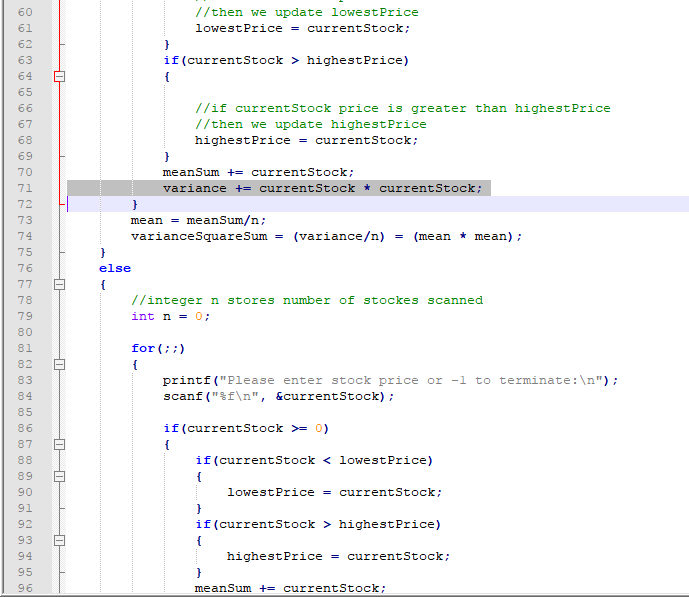Click comment about currentStock greater than highestPrice

point(403,109)
